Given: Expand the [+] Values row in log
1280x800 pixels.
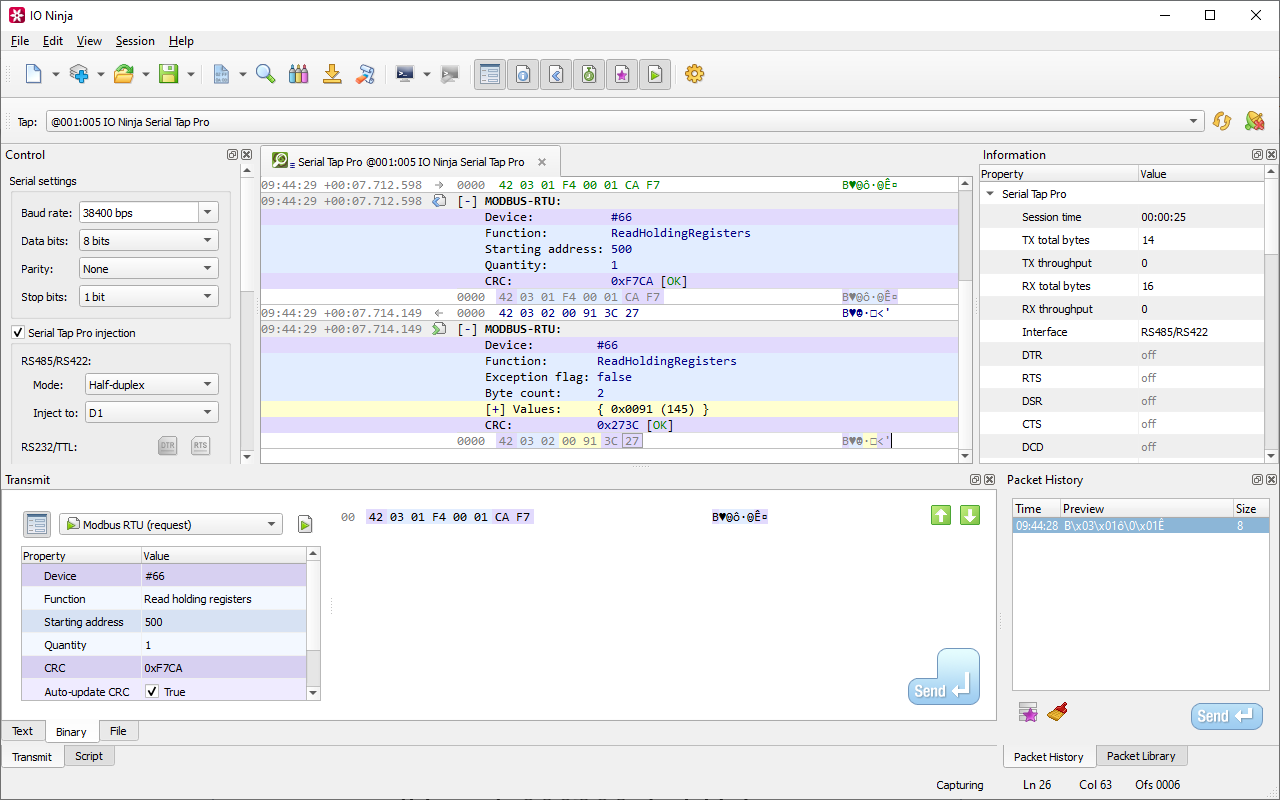Looking at the screenshot, I should tap(495, 409).
